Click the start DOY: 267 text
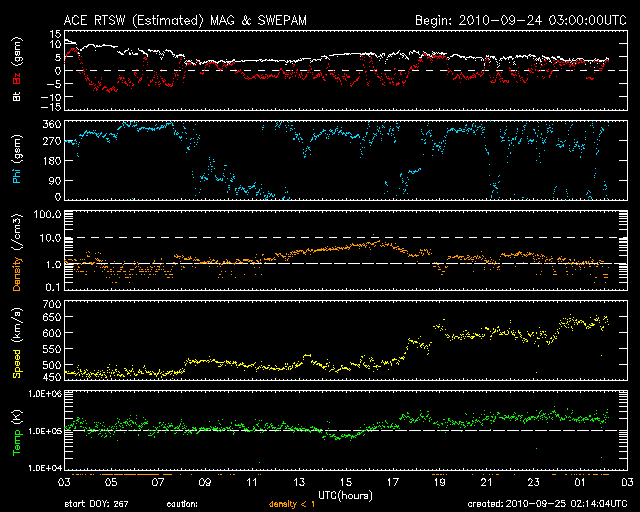The width and height of the screenshot is (640, 512). pos(98,505)
